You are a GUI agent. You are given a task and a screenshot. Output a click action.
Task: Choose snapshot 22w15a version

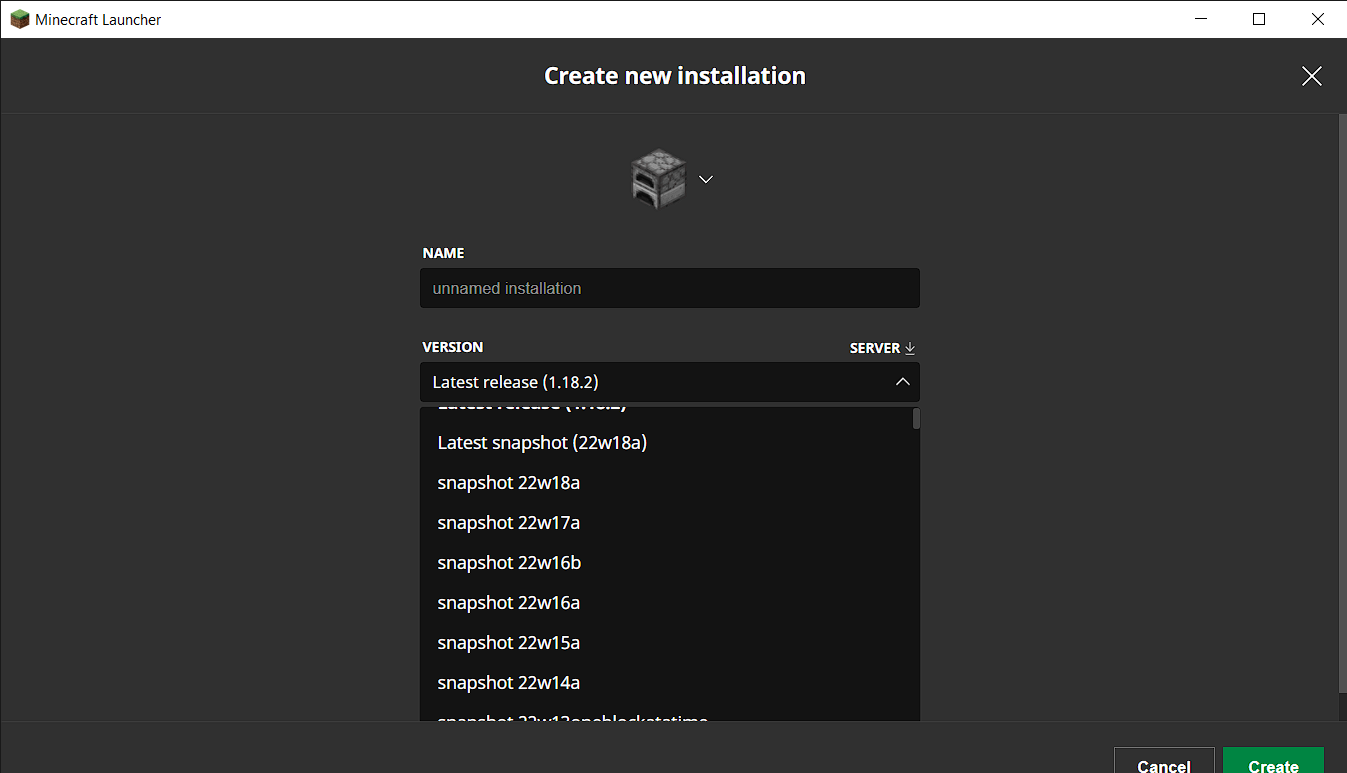tap(509, 642)
